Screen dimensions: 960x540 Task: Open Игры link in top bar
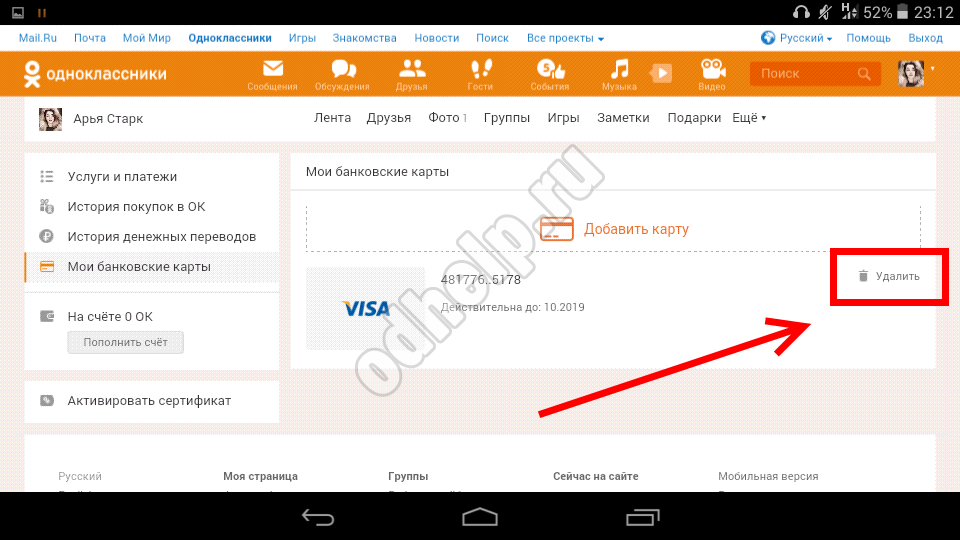[x=302, y=38]
